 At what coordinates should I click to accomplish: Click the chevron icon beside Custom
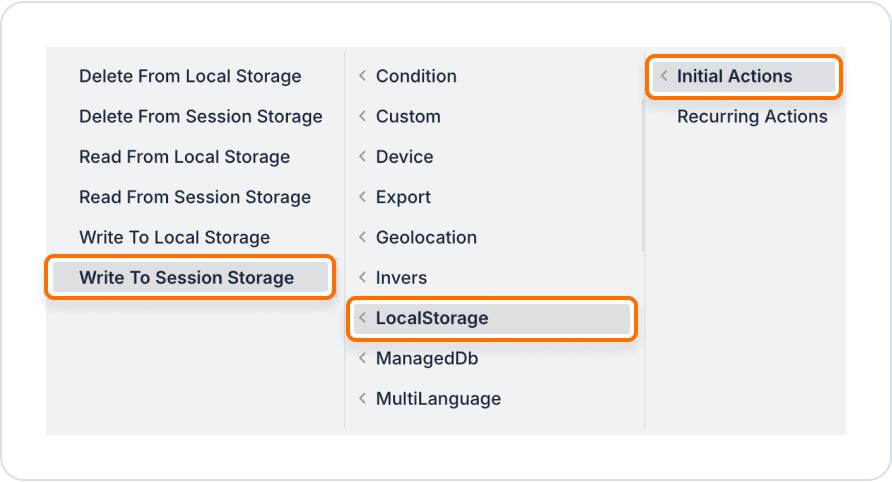click(x=362, y=116)
